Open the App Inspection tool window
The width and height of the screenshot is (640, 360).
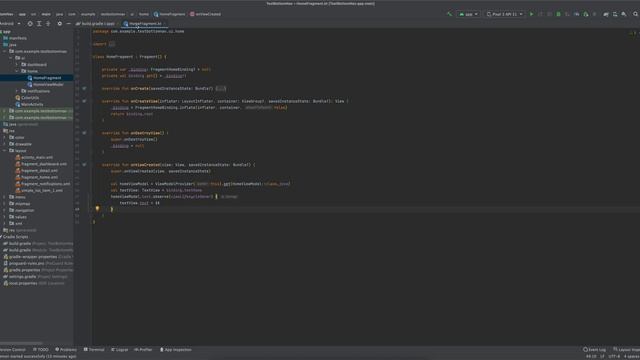[176, 350]
